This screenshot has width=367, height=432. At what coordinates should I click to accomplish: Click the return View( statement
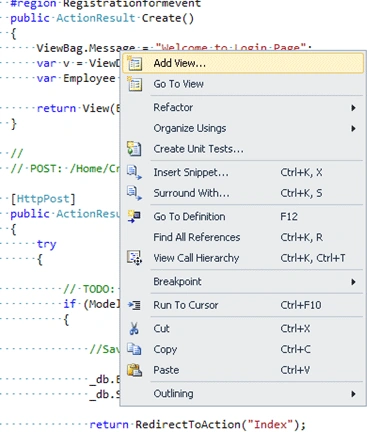coord(78,108)
